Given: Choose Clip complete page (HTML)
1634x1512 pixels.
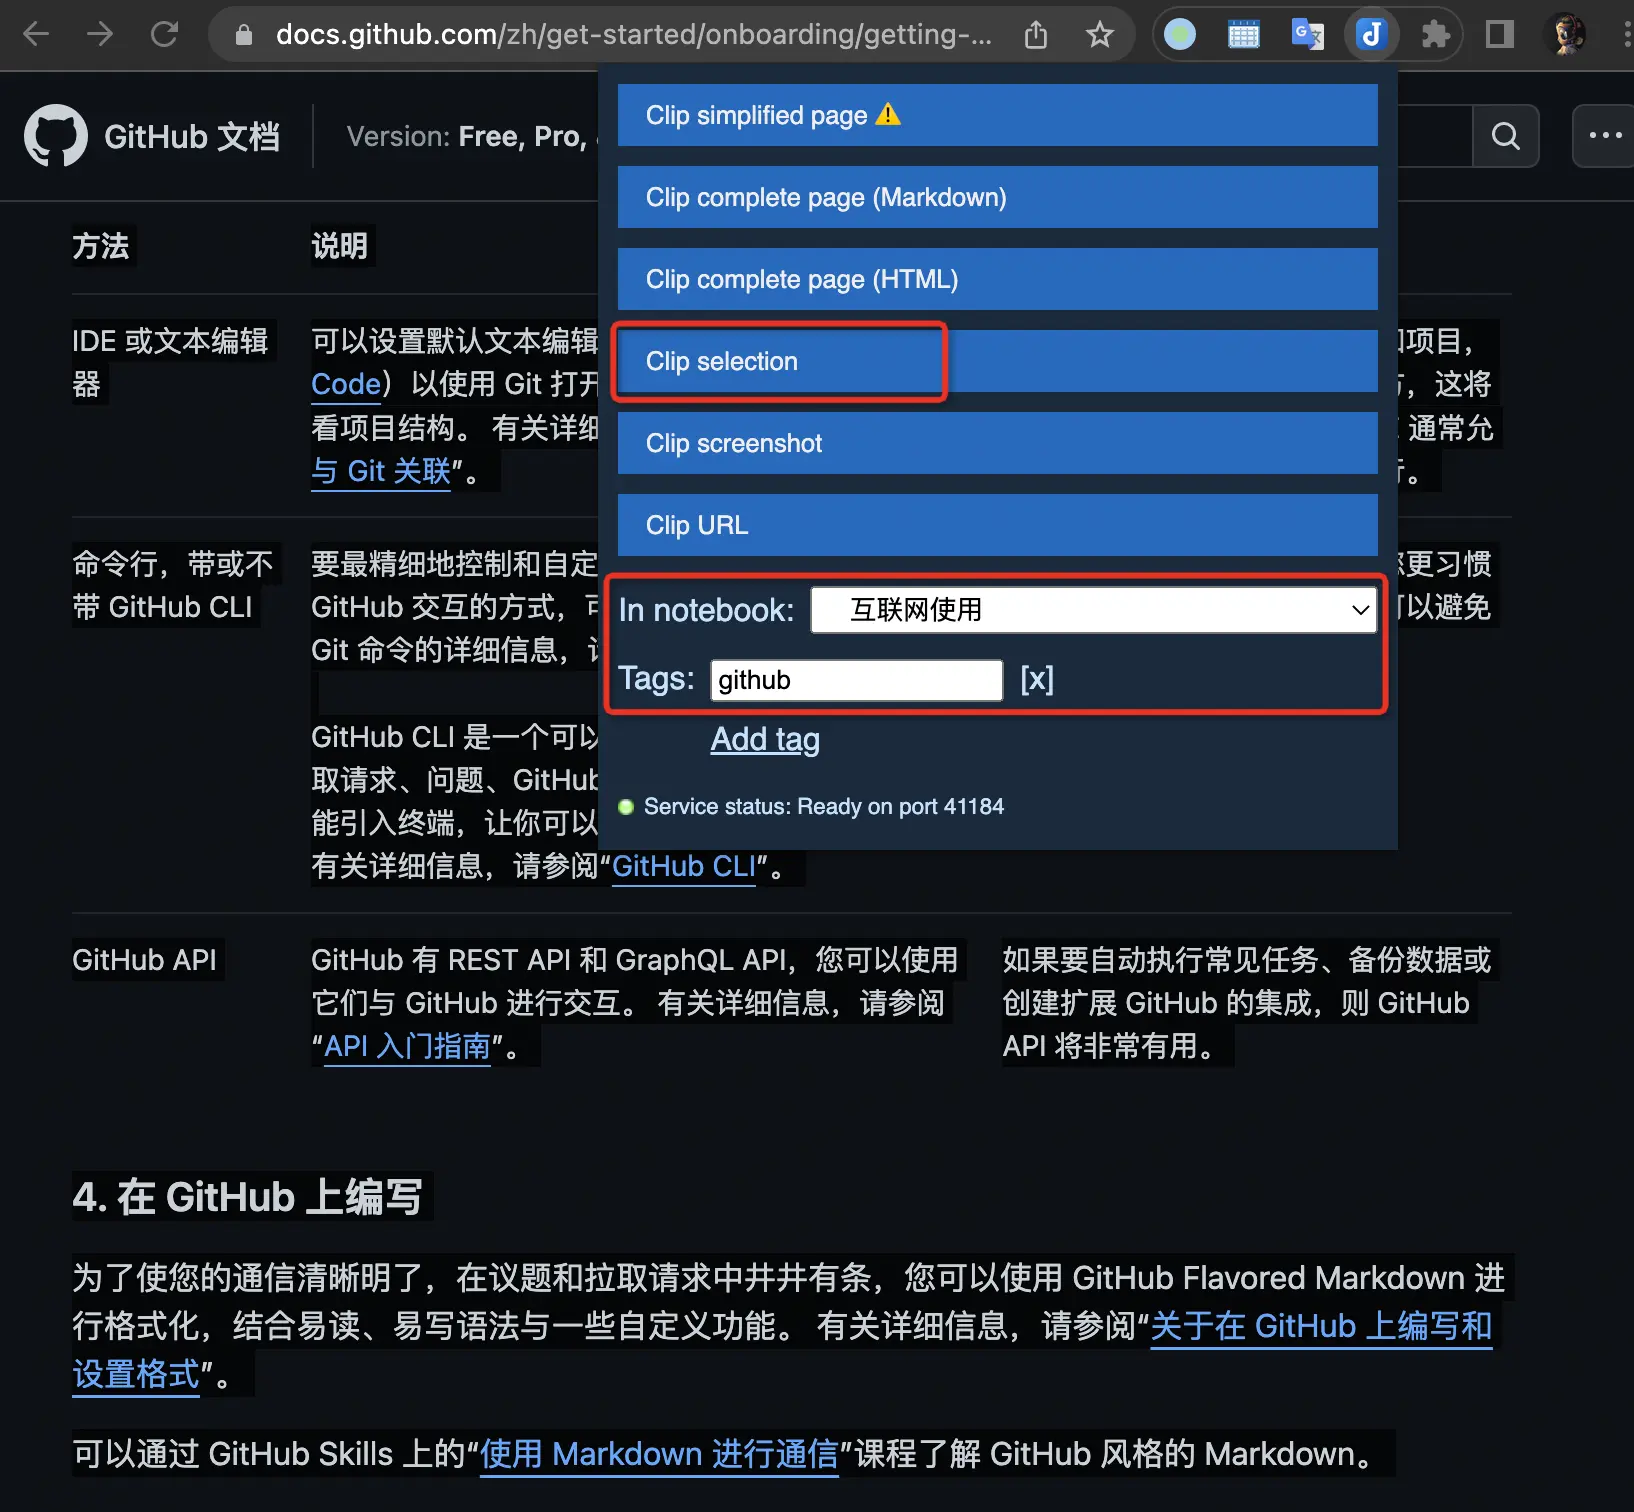Looking at the screenshot, I should 998,279.
